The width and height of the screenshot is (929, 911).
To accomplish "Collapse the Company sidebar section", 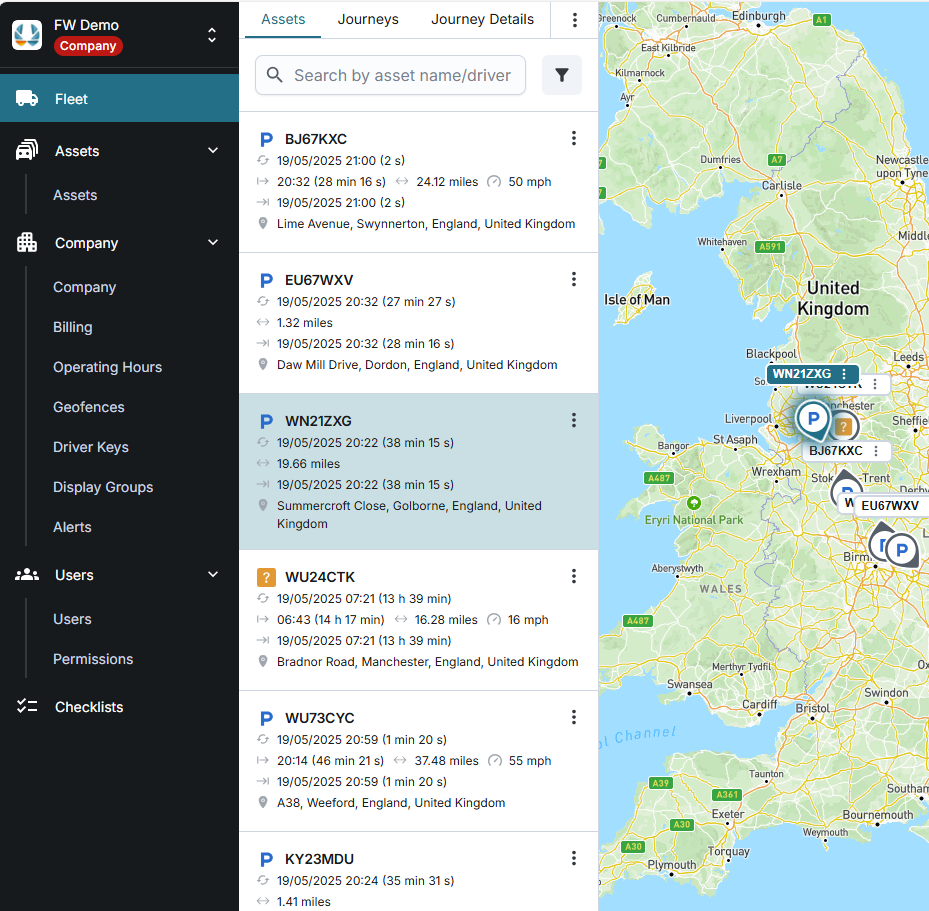I will point(212,243).
